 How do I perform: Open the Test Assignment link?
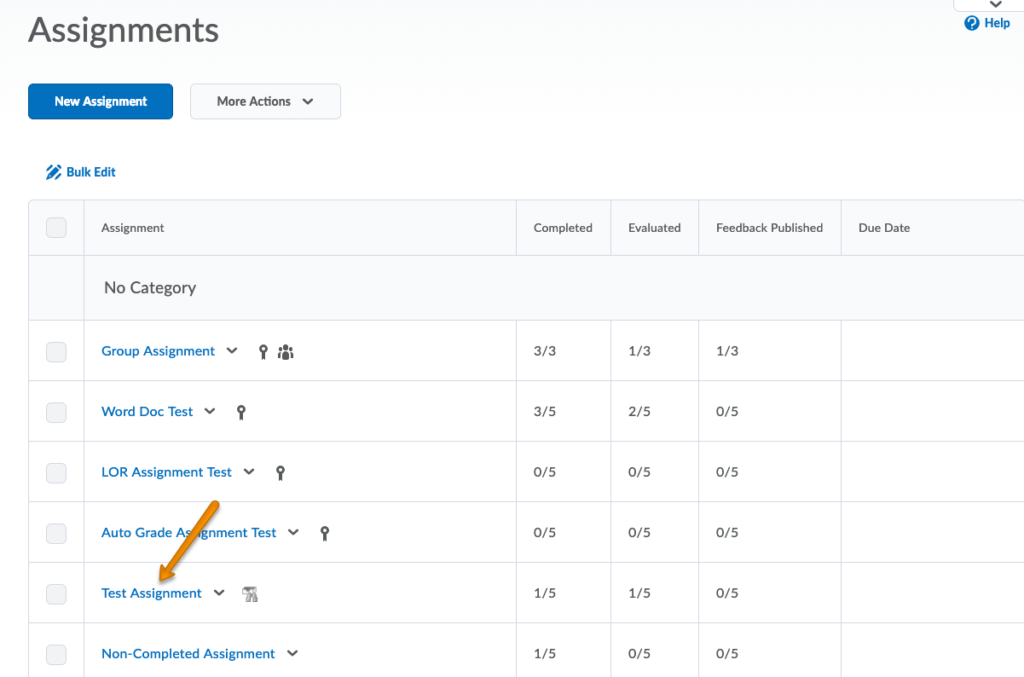[x=151, y=593]
